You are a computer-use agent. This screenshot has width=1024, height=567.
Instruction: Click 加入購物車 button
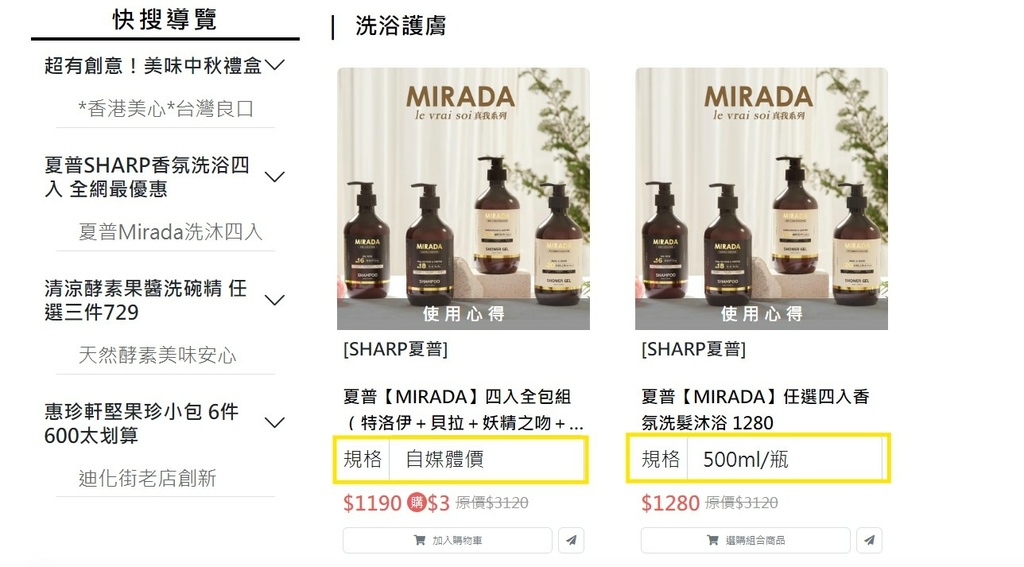(x=447, y=540)
